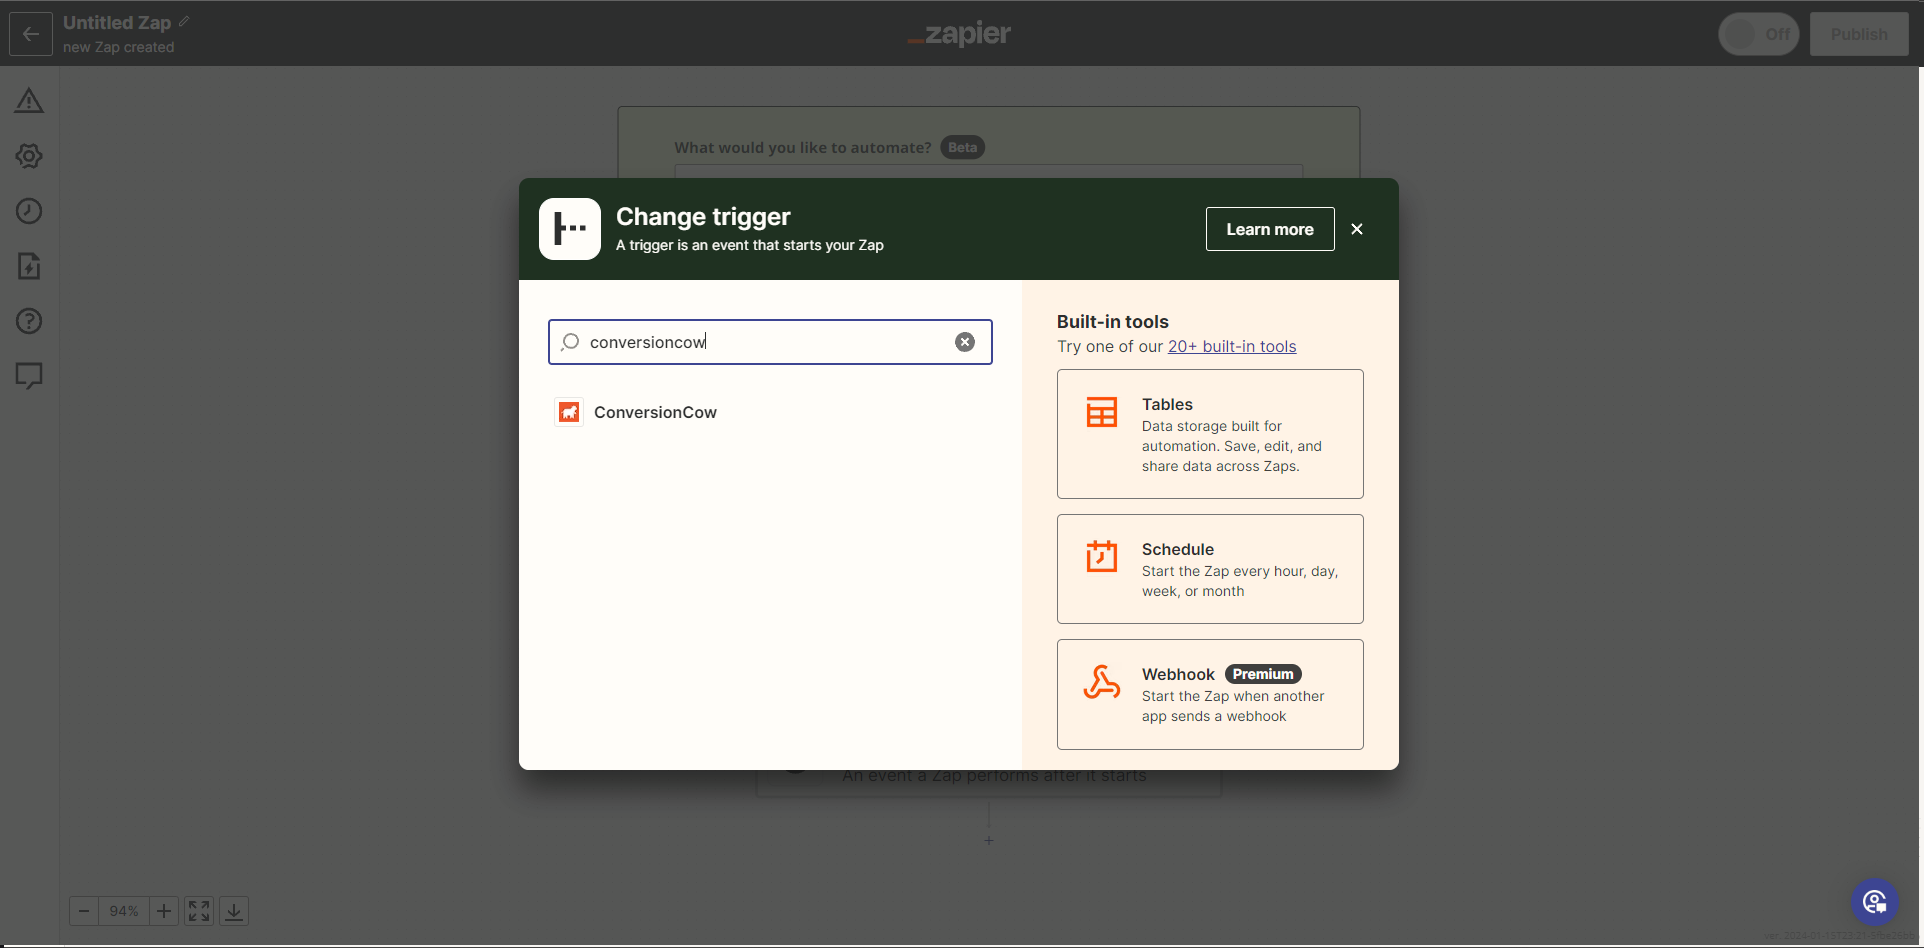This screenshot has height=948, width=1924.
Task: Click the fit-to-view icon
Action: [199, 911]
